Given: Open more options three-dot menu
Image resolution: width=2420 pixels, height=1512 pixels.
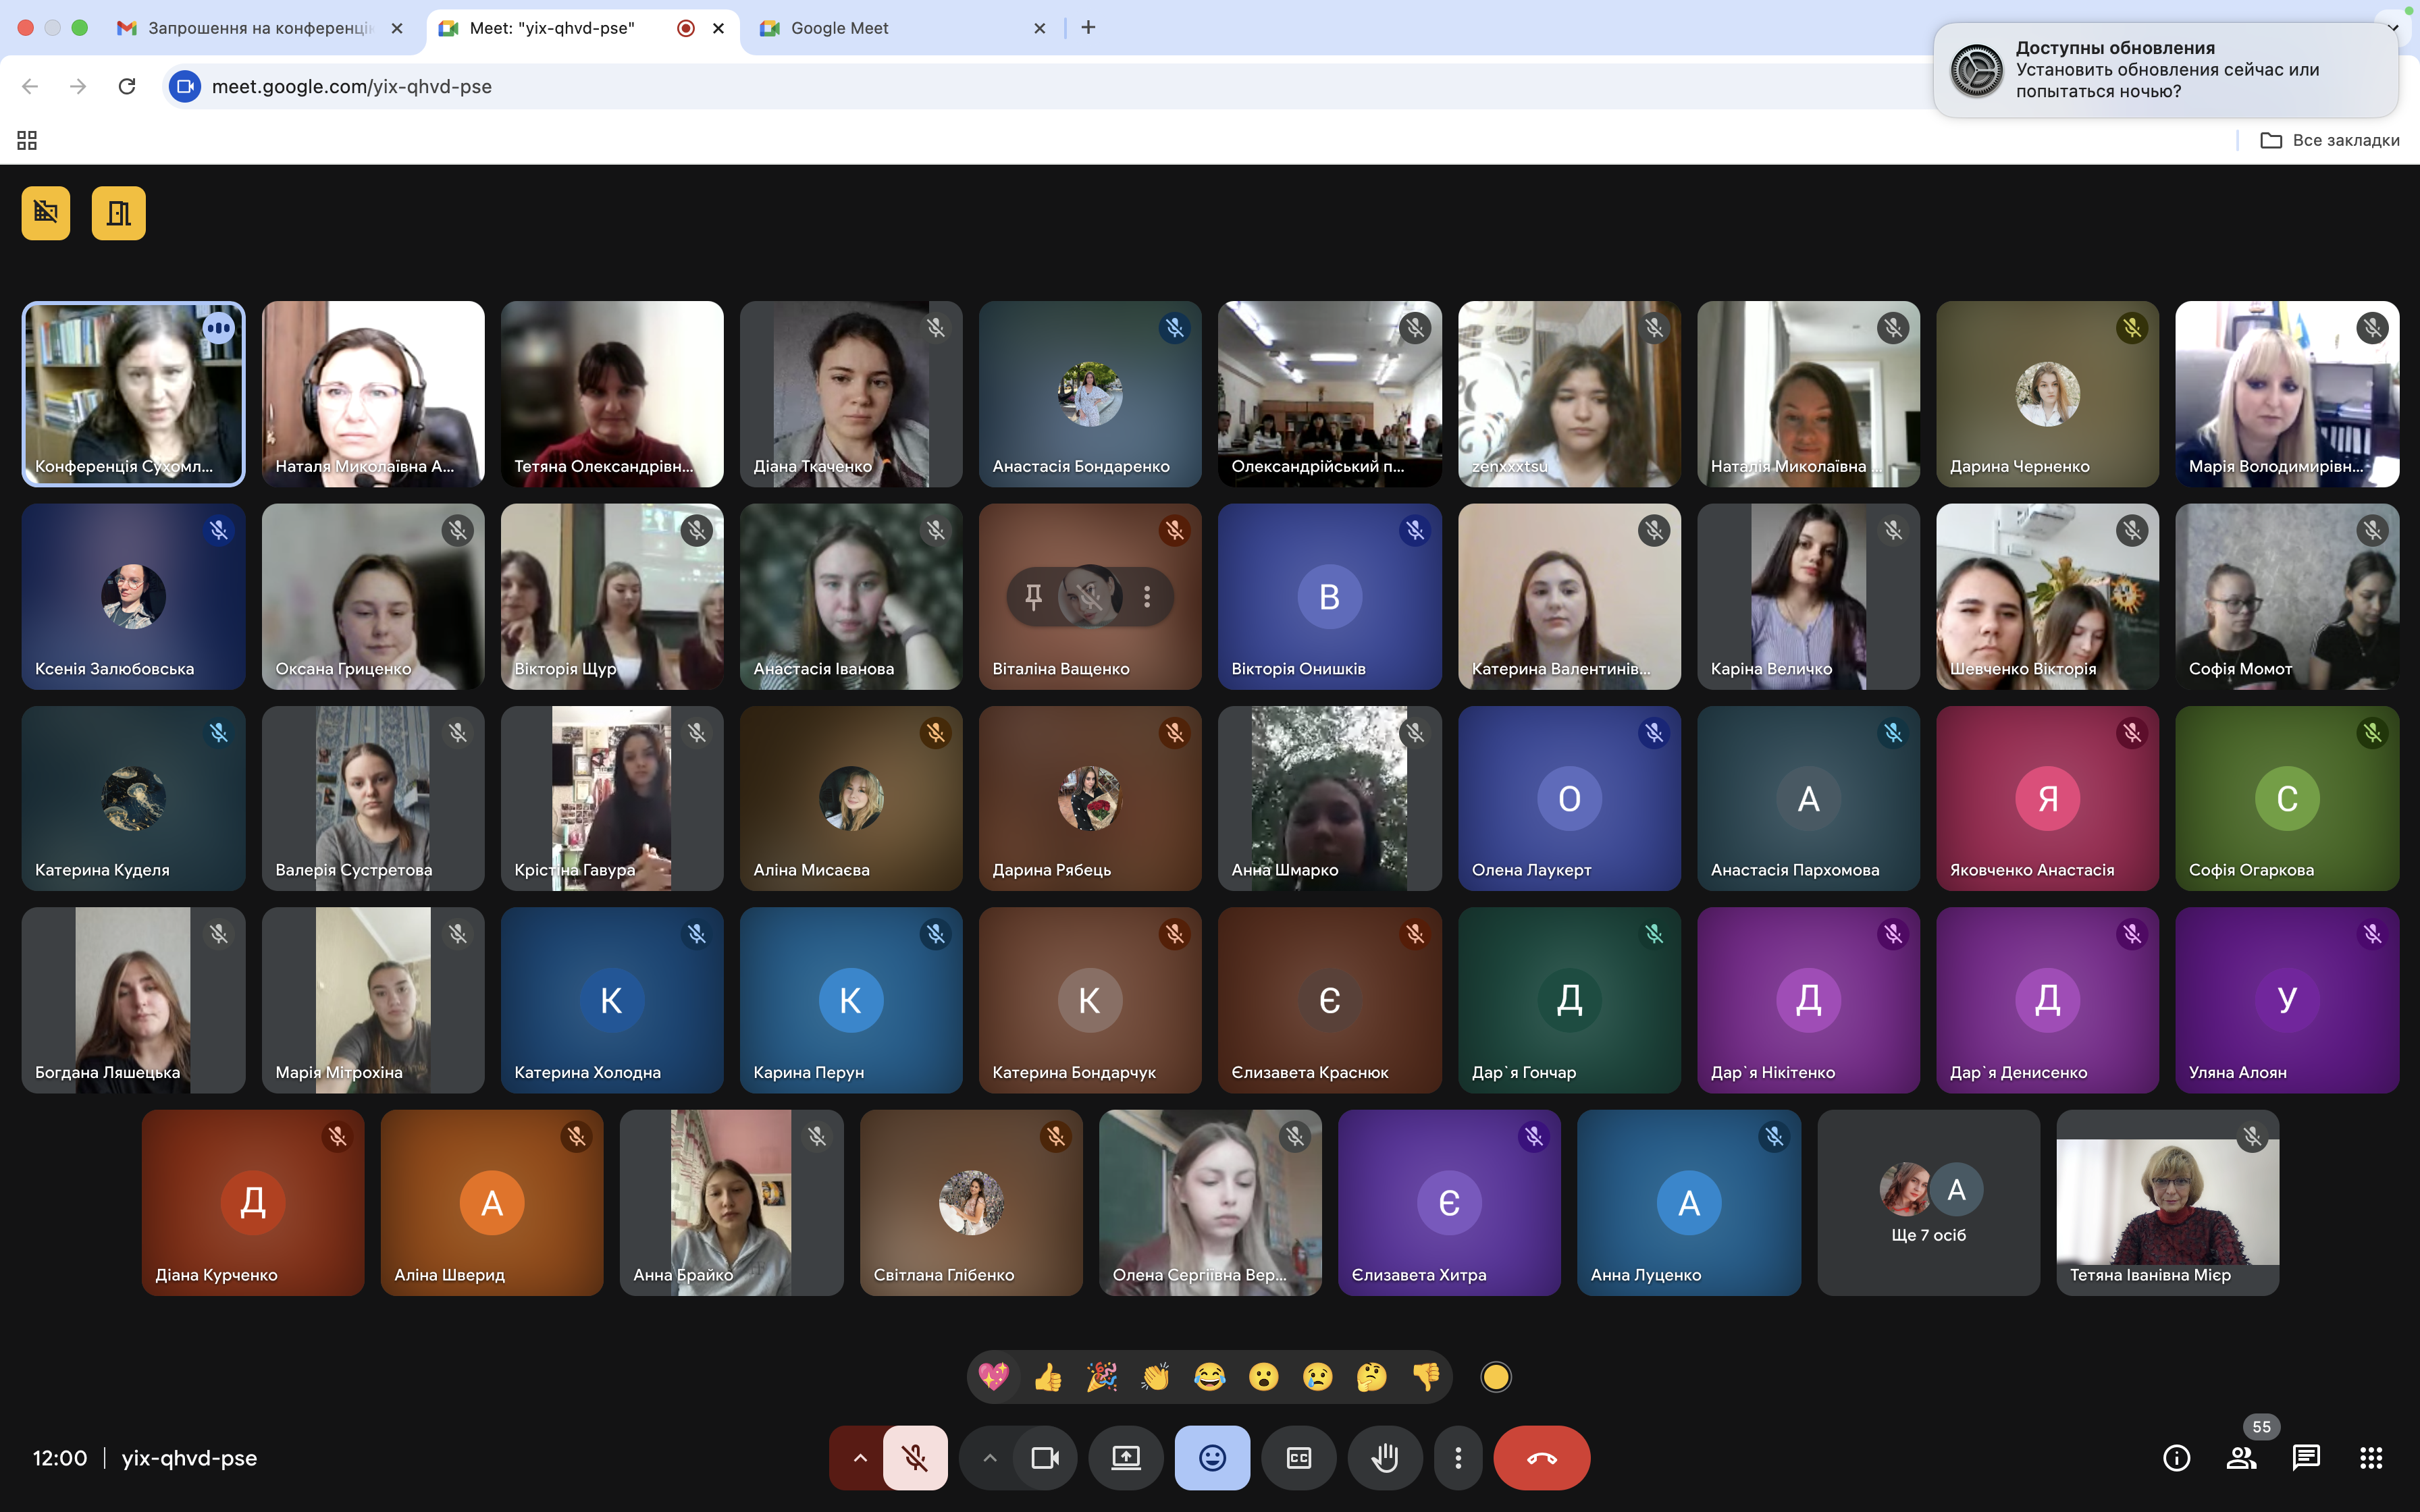Looking at the screenshot, I should [1458, 1458].
